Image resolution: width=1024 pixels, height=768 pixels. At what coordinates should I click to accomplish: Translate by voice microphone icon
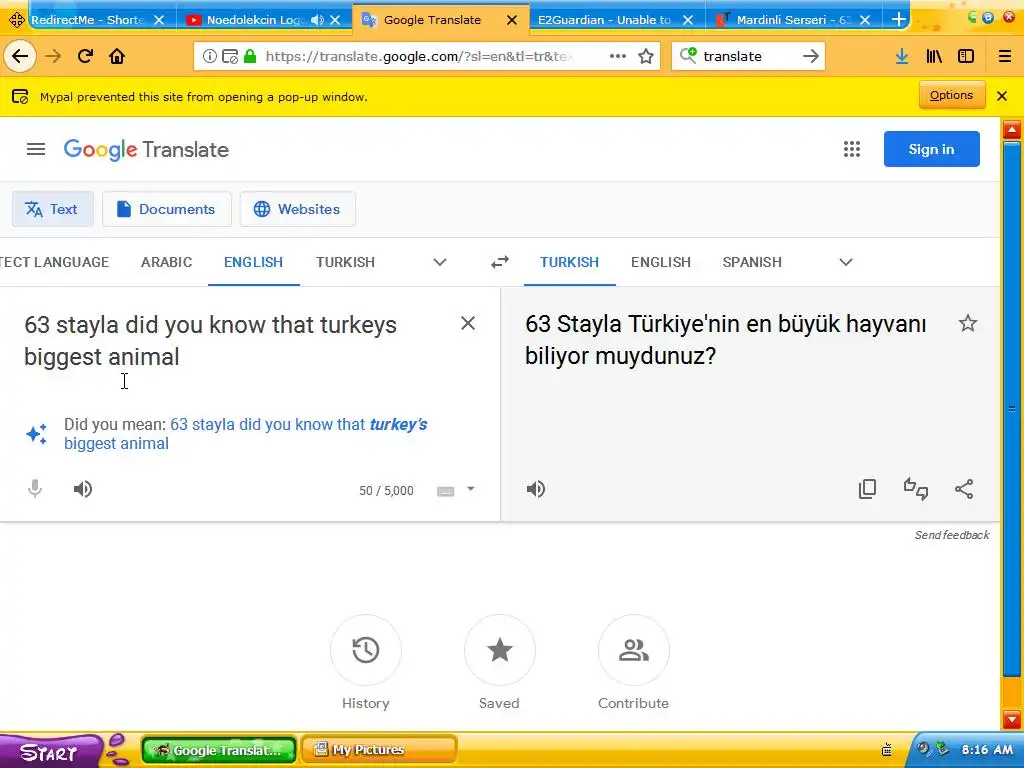pos(35,489)
